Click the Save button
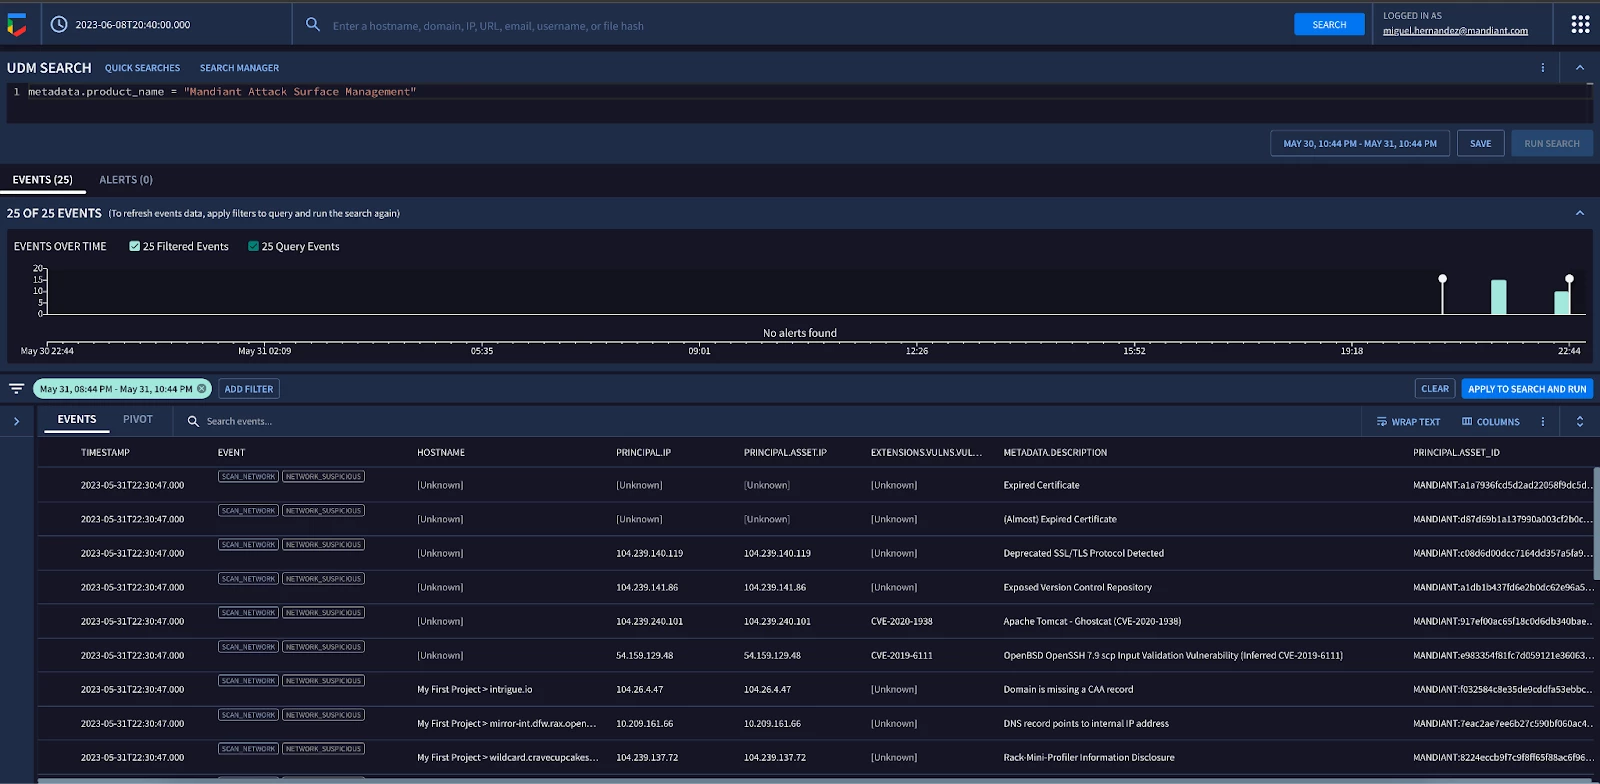Viewport: 1600px width, 784px height. click(1480, 143)
